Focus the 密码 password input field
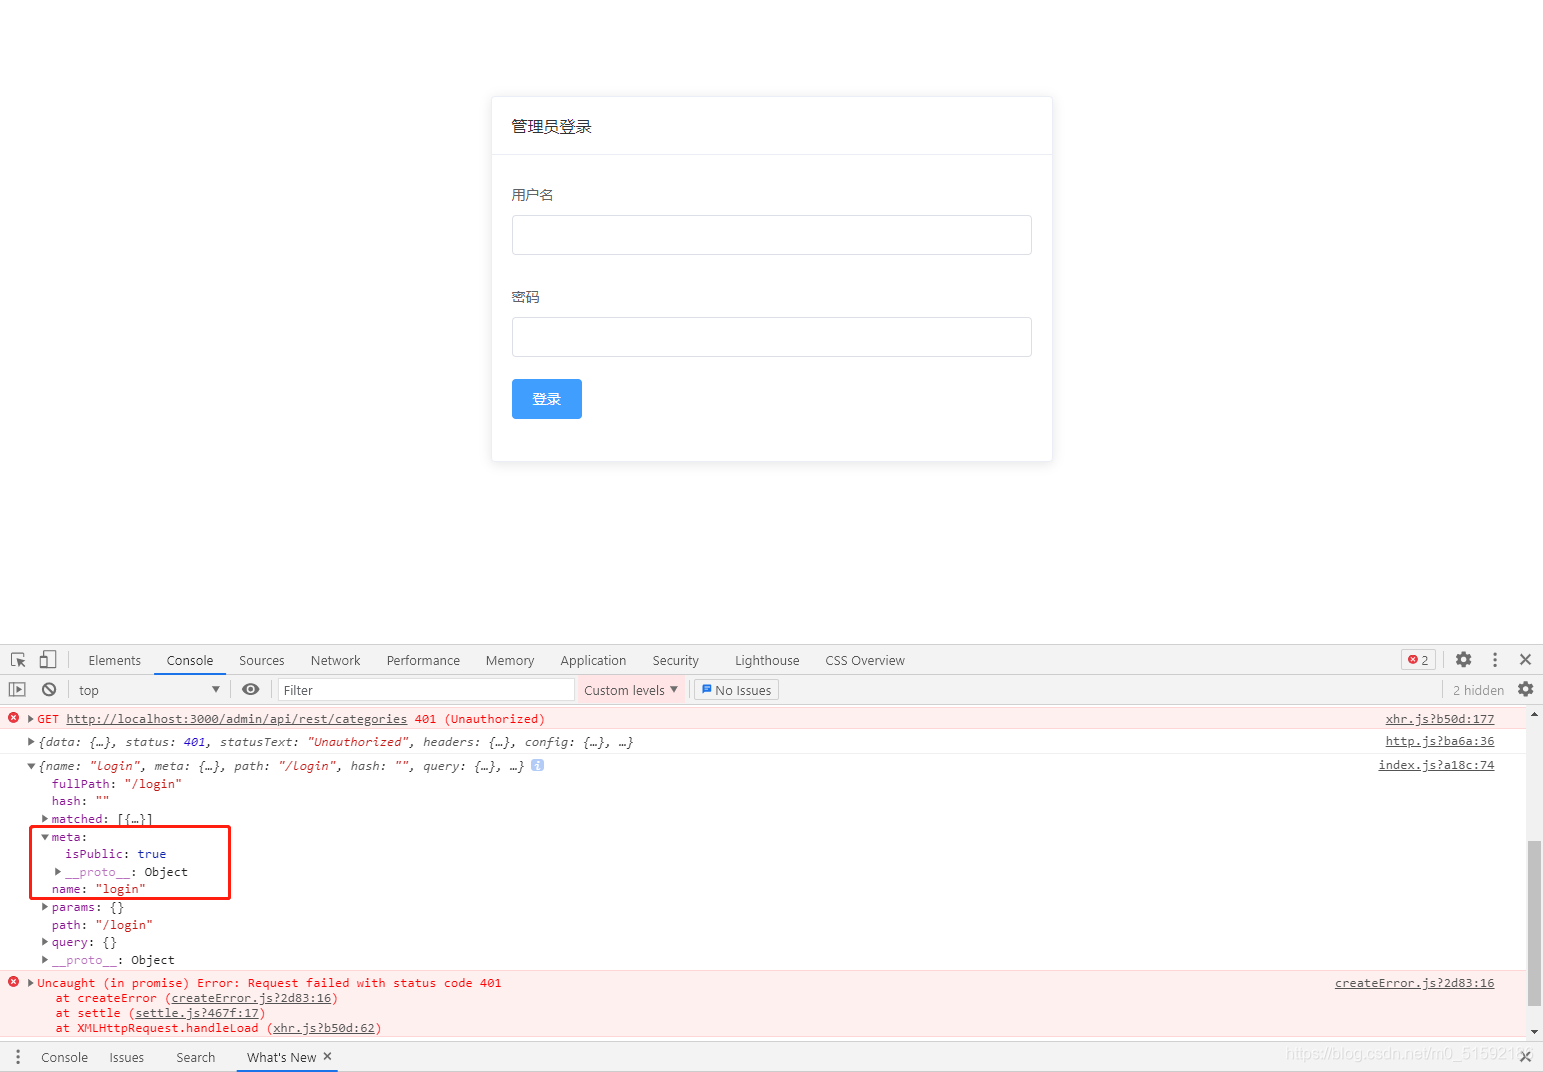Screen dimensions: 1543x1072 pos(772,337)
